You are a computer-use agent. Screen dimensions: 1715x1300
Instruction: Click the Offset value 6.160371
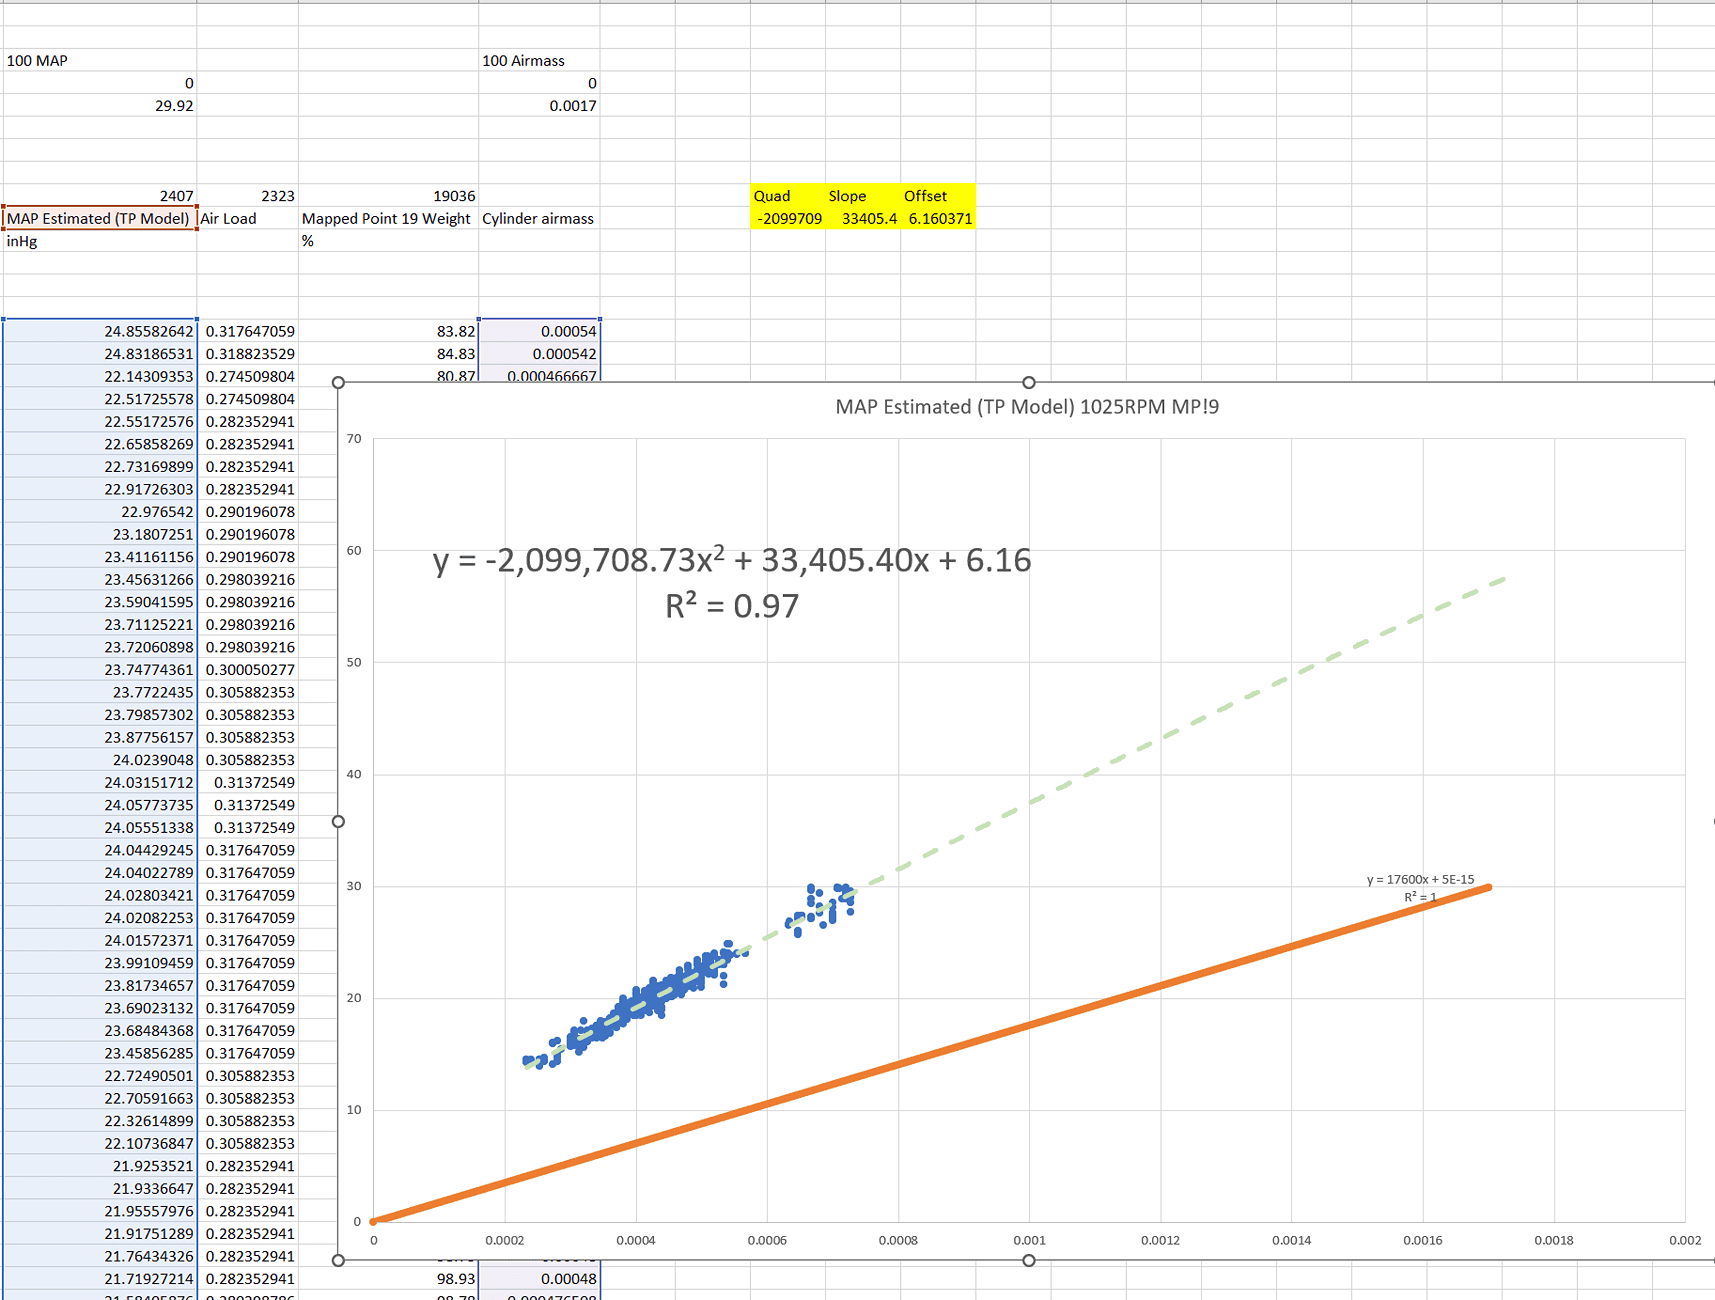click(x=937, y=218)
